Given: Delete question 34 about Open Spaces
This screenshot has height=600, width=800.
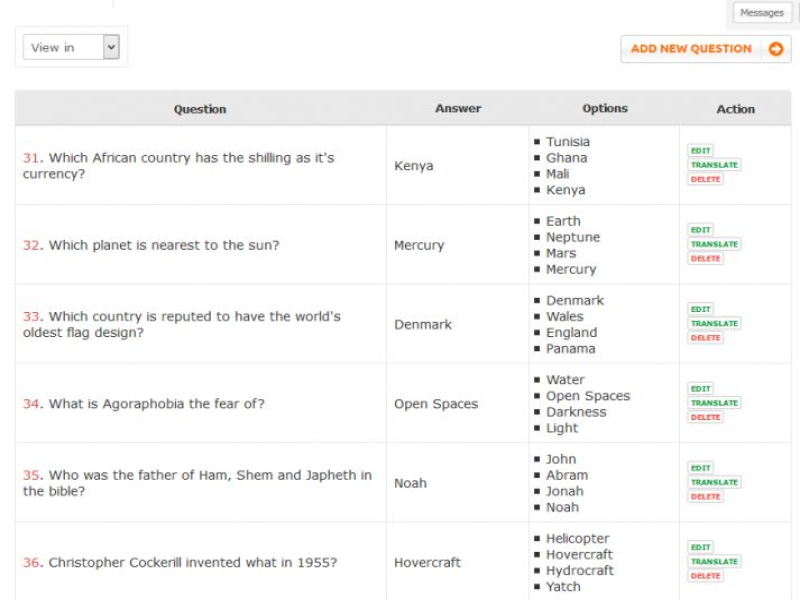Looking at the screenshot, I should (705, 417).
